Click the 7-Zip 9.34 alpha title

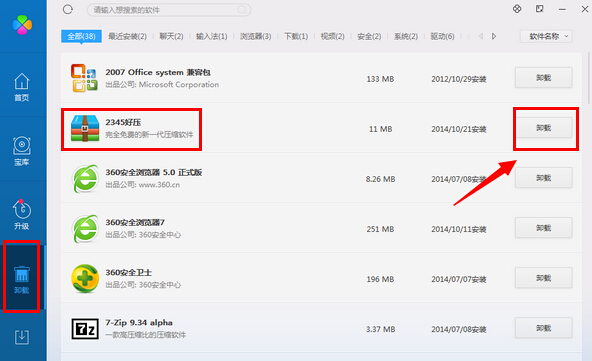pos(139,322)
